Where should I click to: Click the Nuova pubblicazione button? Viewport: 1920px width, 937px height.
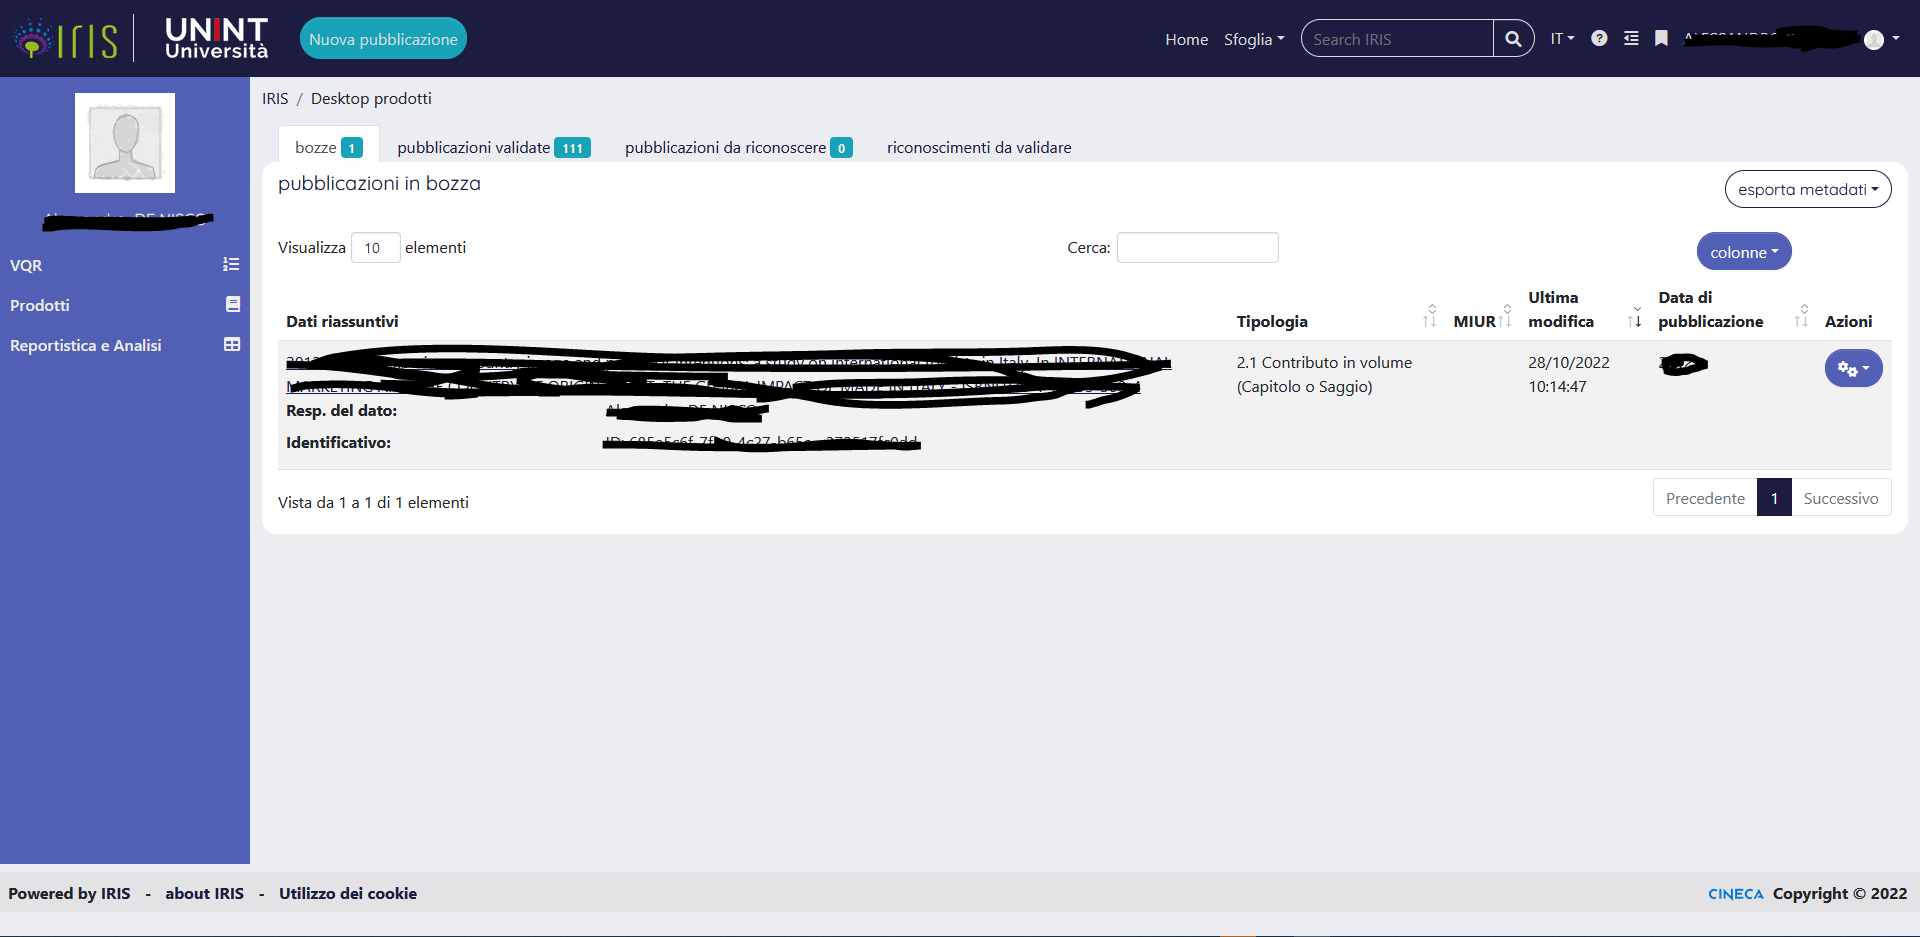pyautogui.click(x=383, y=39)
